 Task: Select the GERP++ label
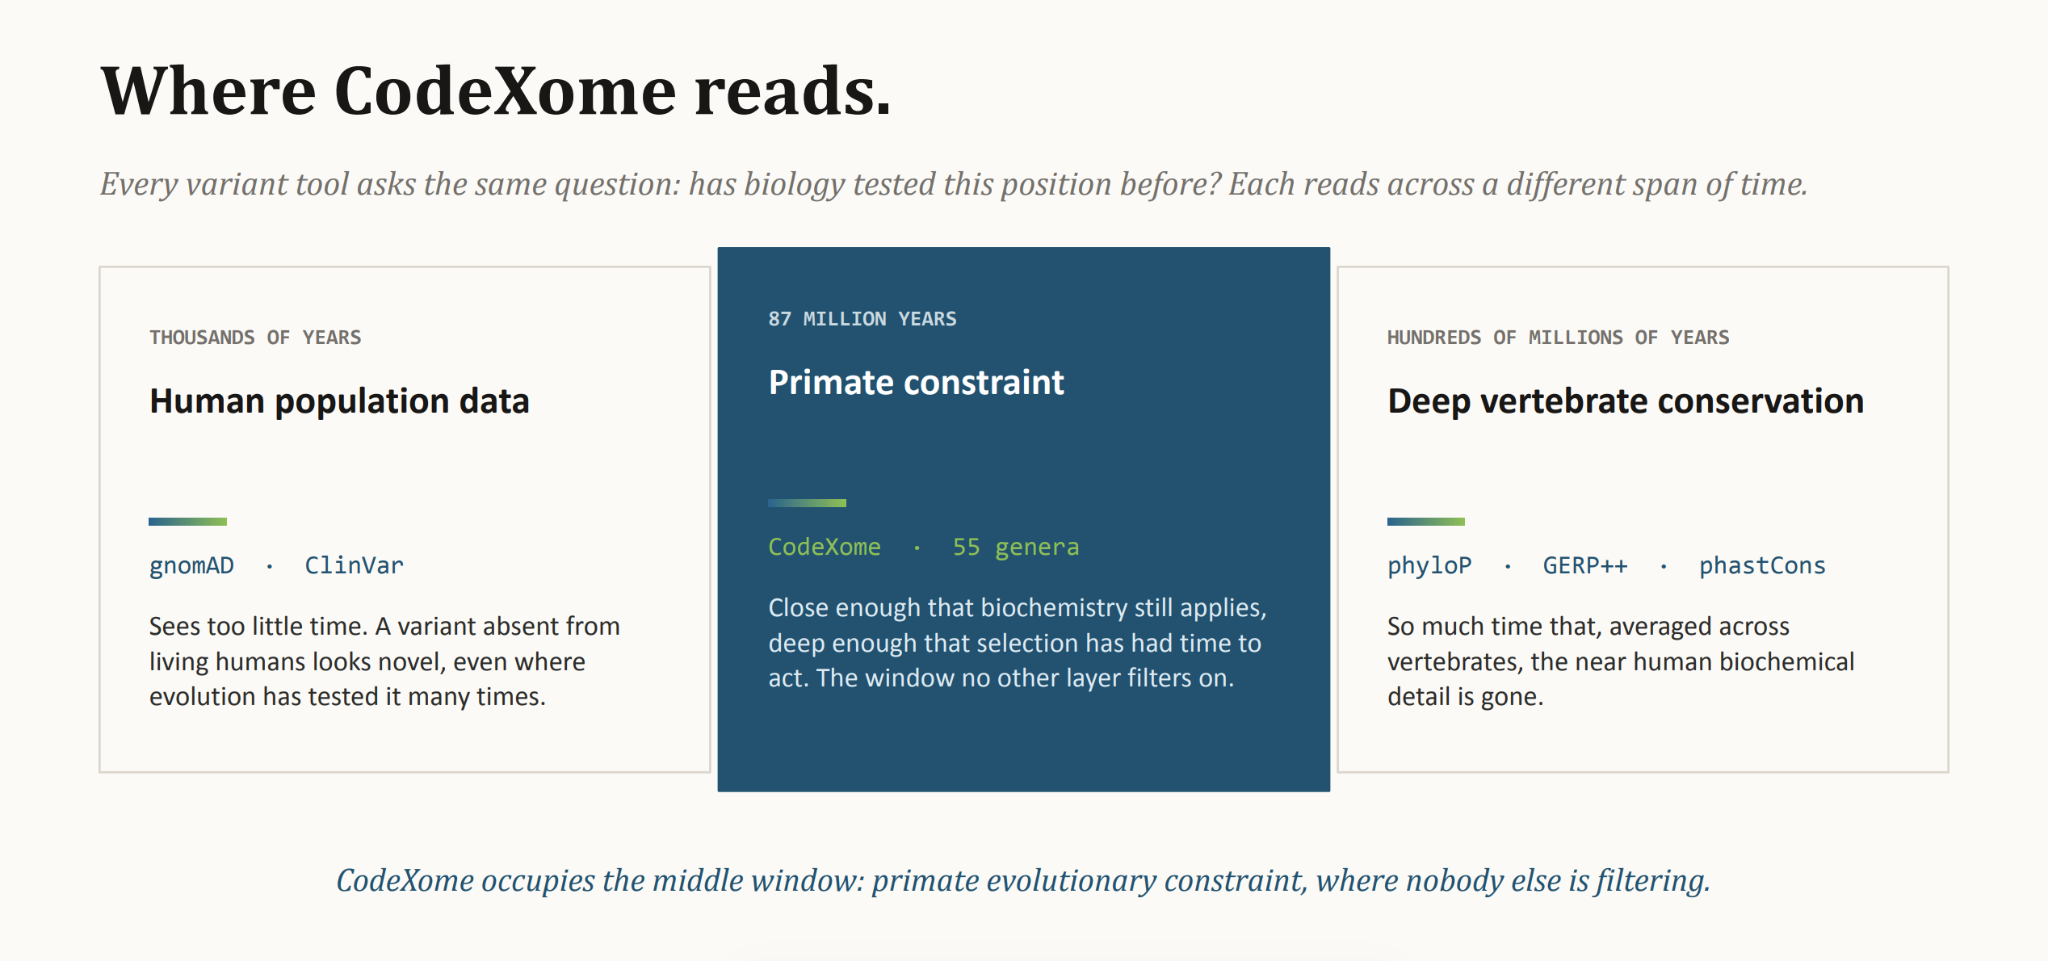pyautogui.click(x=1585, y=566)
